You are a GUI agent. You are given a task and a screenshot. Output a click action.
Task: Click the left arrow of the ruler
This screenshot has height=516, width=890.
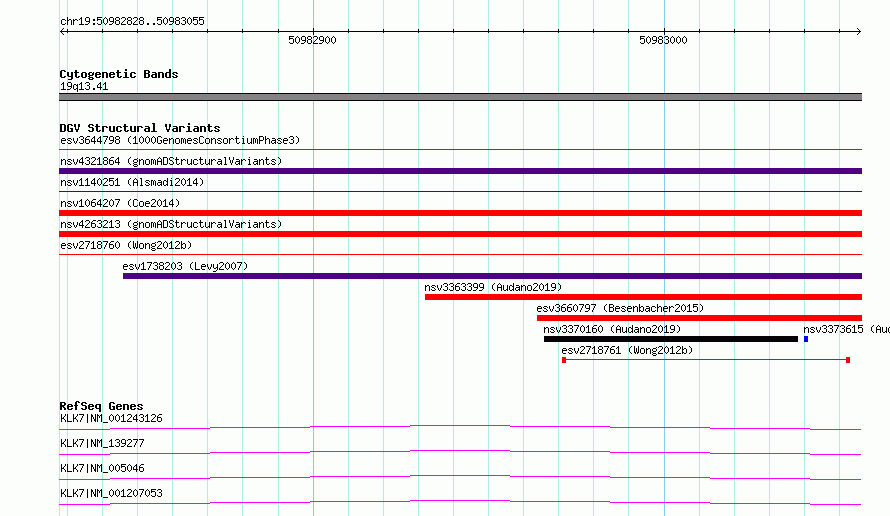(x=63, y=32)
